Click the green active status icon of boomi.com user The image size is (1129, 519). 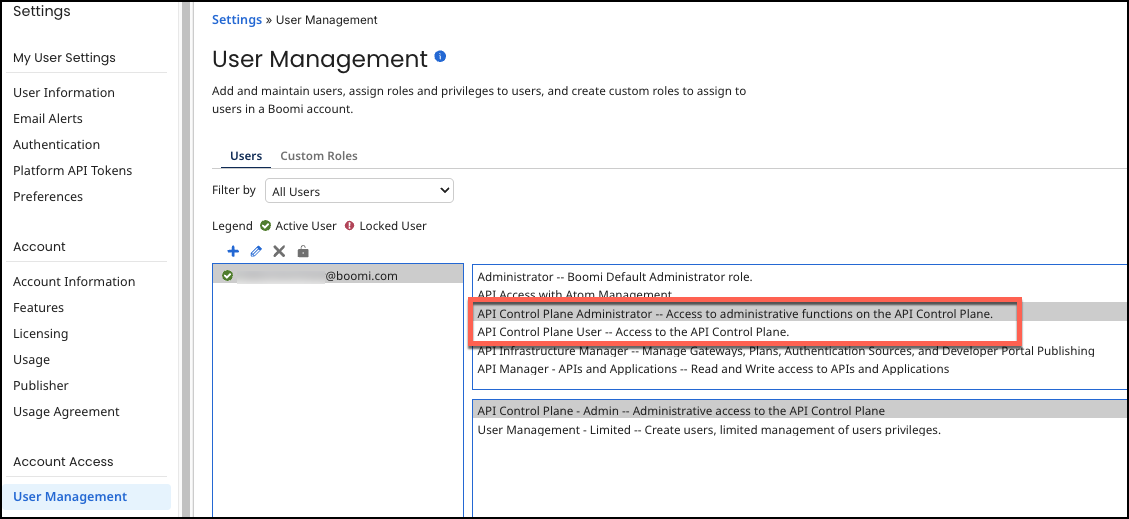(x=228, y=276)
